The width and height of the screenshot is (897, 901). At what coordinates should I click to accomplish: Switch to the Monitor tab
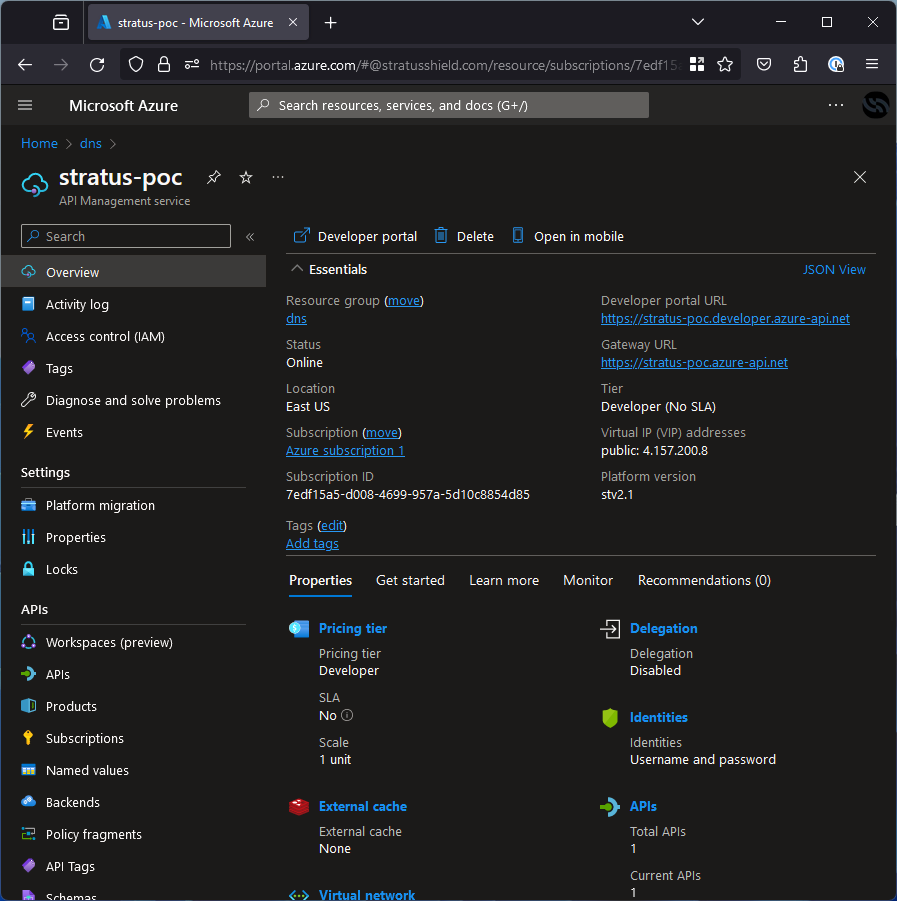(x=588, y=580)
